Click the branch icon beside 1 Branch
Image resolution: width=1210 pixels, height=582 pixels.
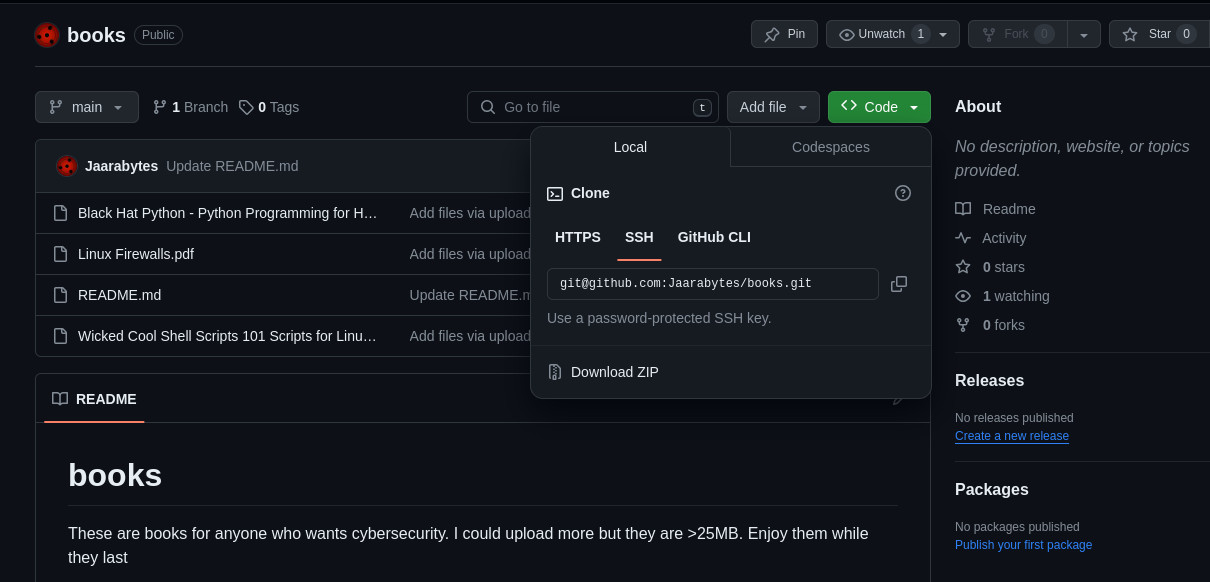coord(160,107)
